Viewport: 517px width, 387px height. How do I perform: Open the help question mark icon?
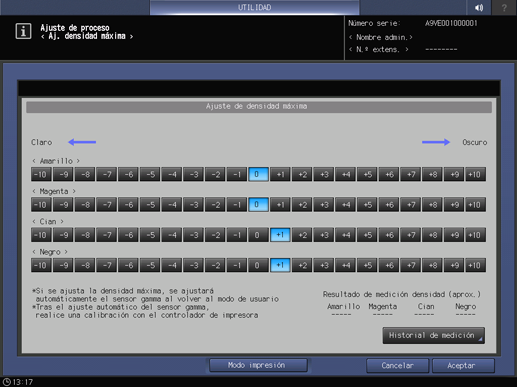(504, 7)
